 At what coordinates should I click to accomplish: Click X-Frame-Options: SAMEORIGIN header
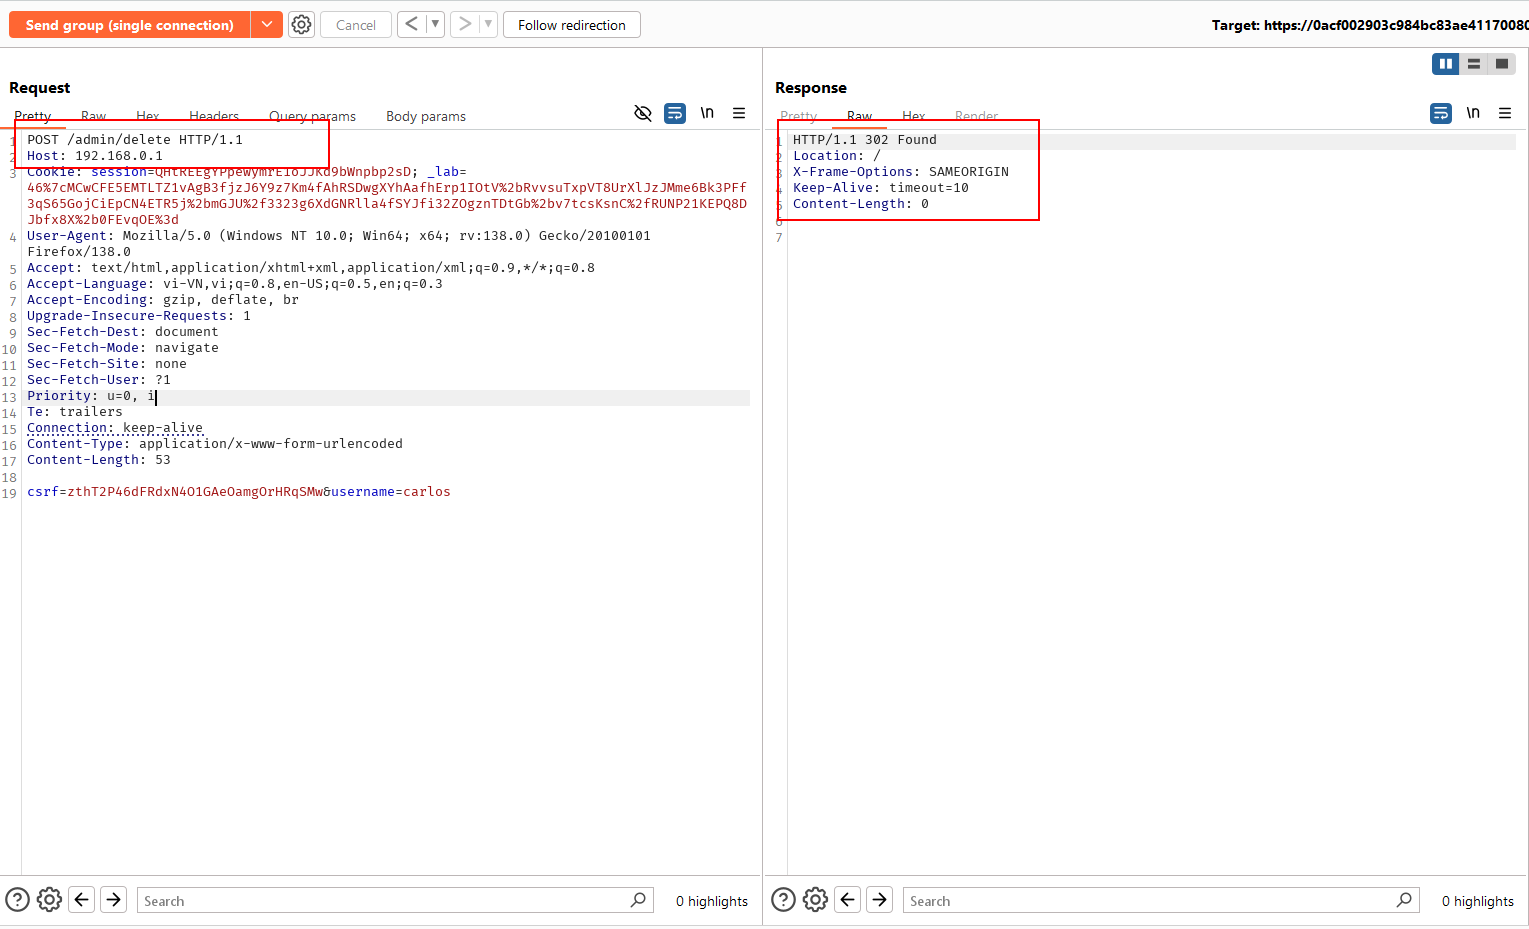[901, 172]
